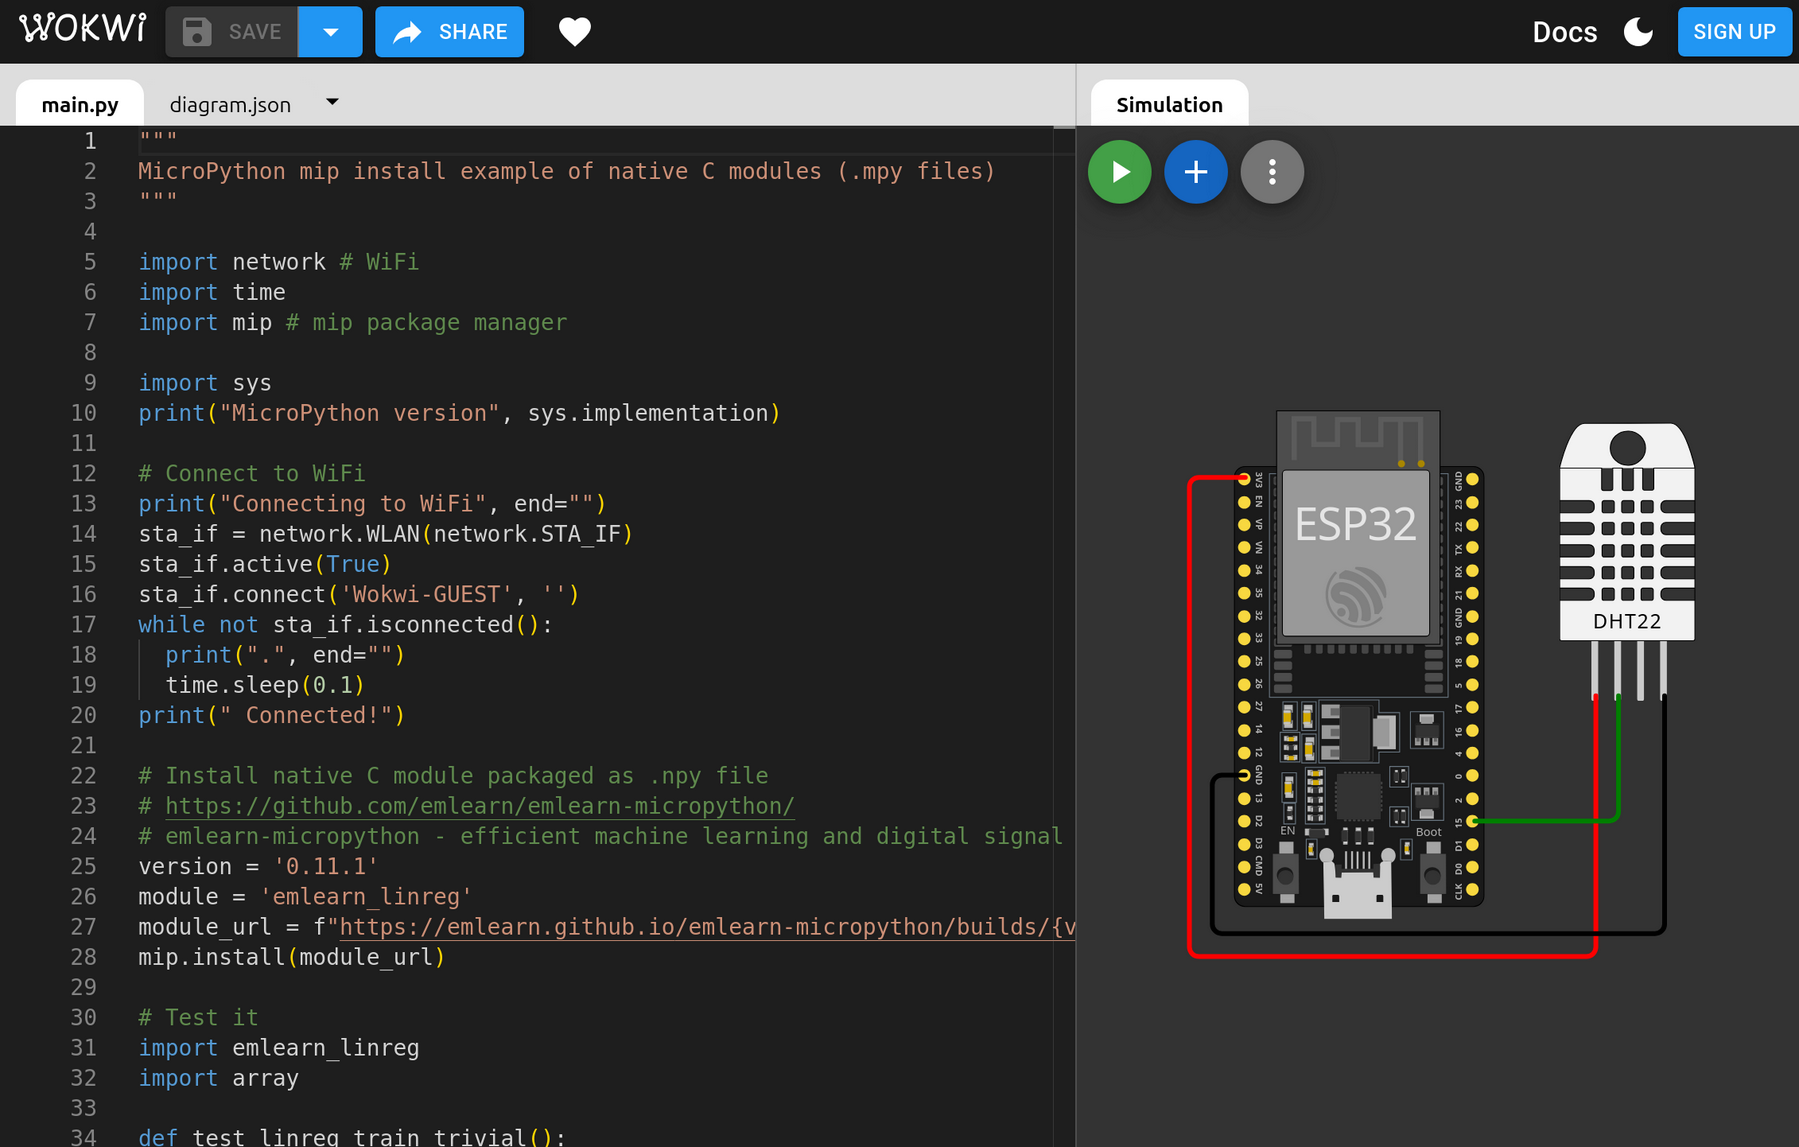Image resolution: width=1799 pixels, height=1147 pixels.
Task: Start the simulation with the play button
Action: [1119, 172]
